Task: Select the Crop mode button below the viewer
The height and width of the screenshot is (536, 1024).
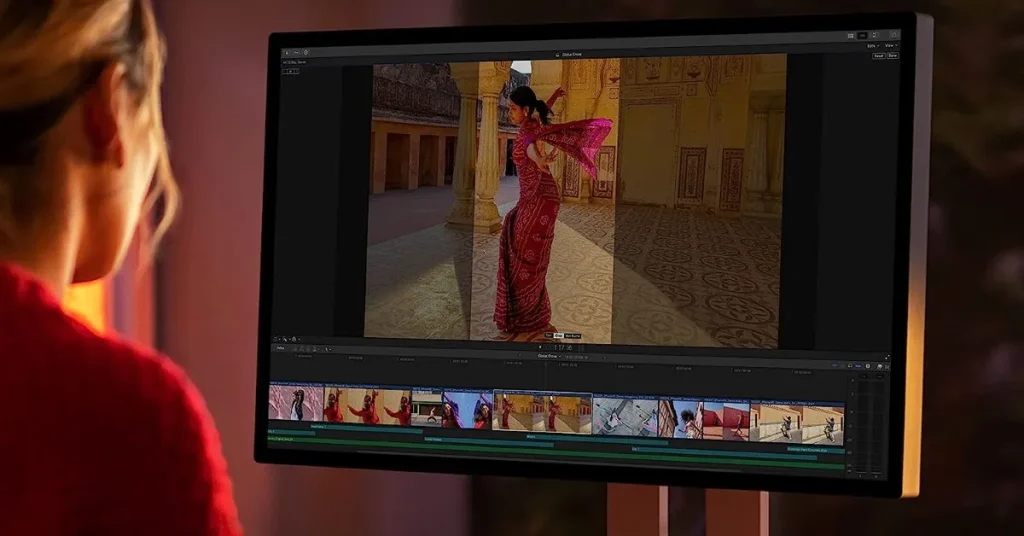Action: 558,336
